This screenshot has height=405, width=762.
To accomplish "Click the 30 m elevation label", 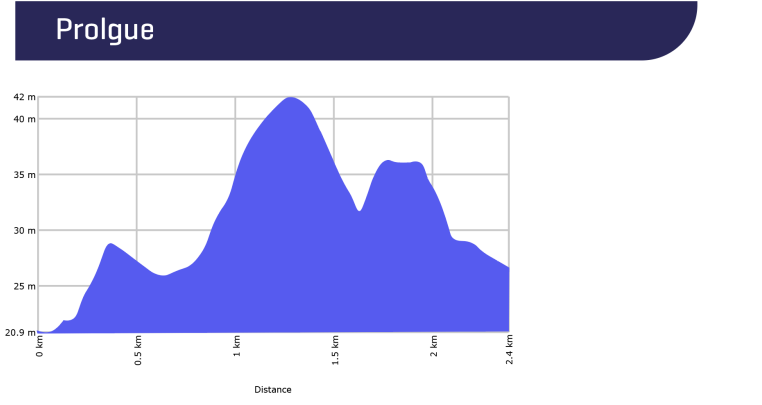I will [24, 231].
